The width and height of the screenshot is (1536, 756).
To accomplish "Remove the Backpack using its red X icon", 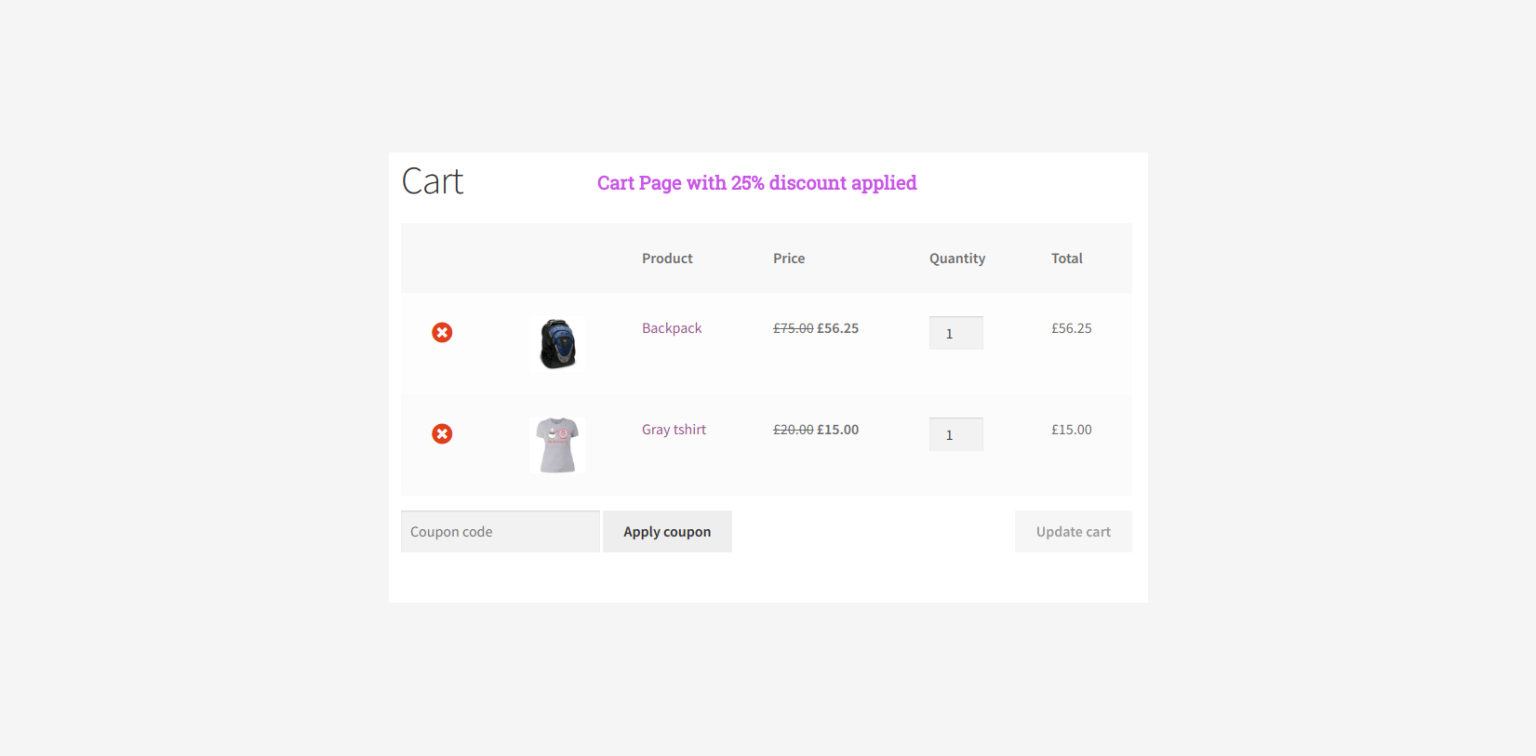I will [x=442, y=332].
